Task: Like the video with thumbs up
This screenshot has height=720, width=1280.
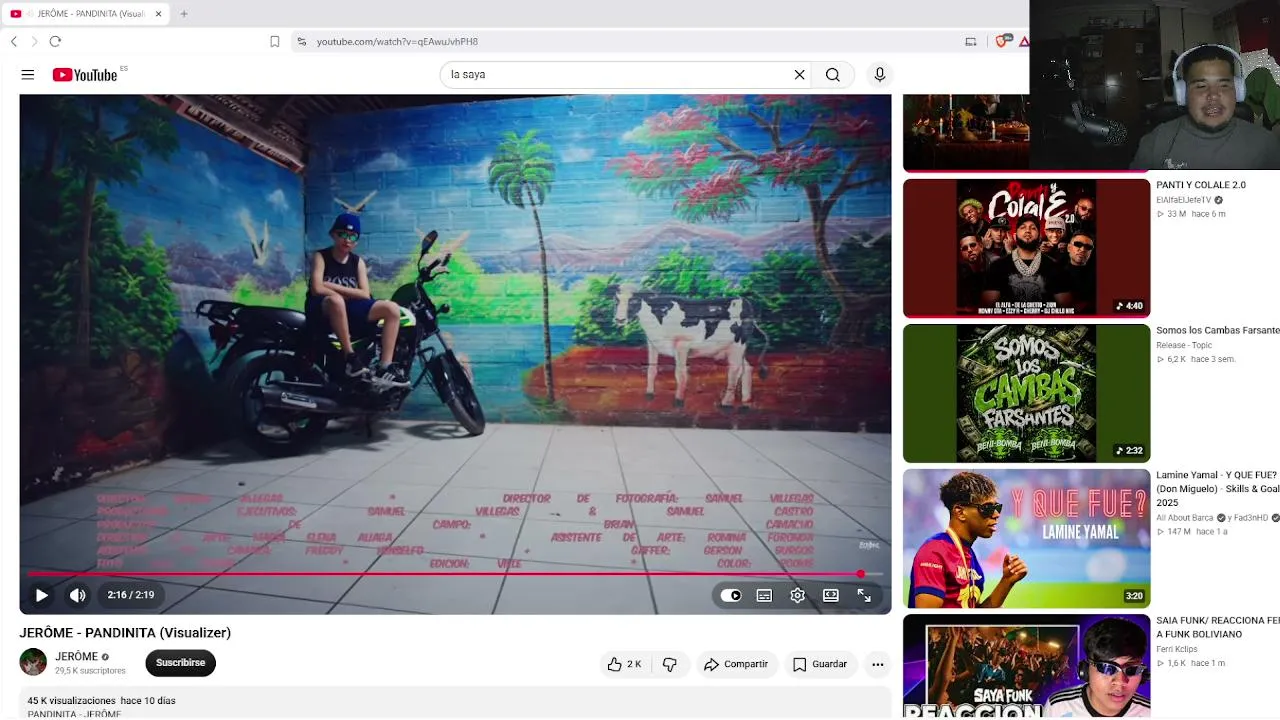Action: [x=624, y=664]
